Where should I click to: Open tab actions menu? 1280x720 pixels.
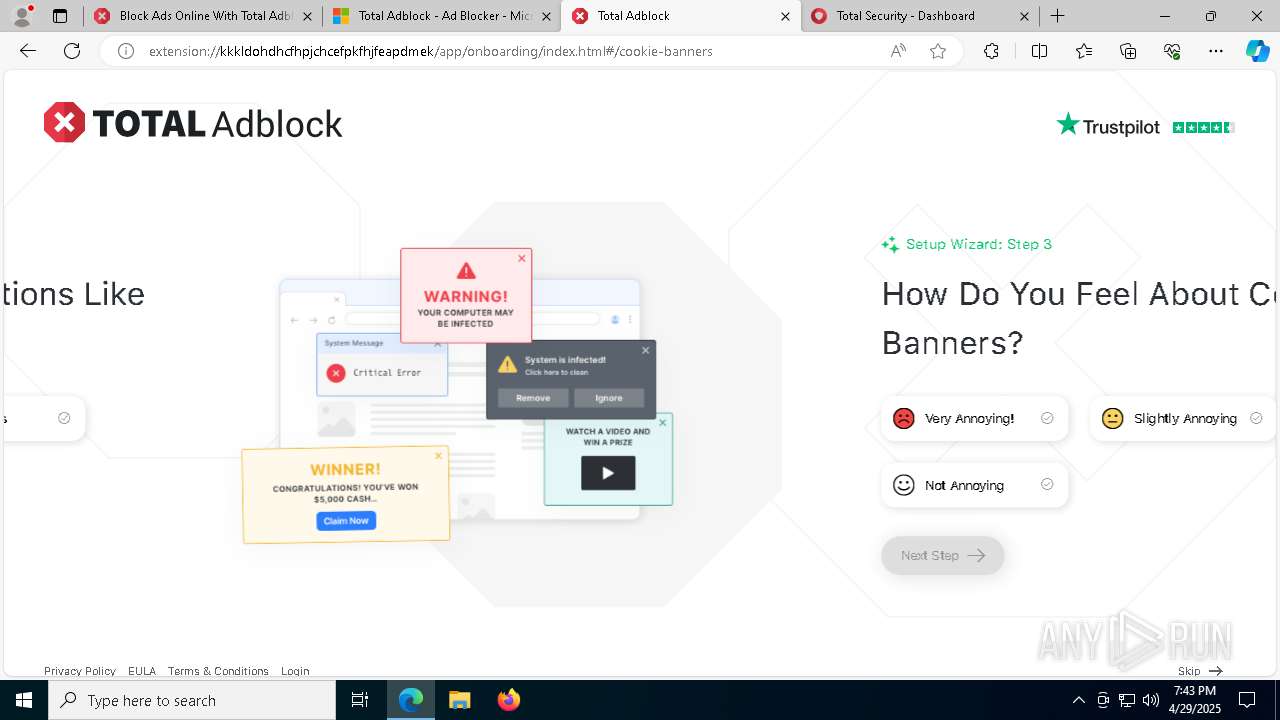pos(60,16)
